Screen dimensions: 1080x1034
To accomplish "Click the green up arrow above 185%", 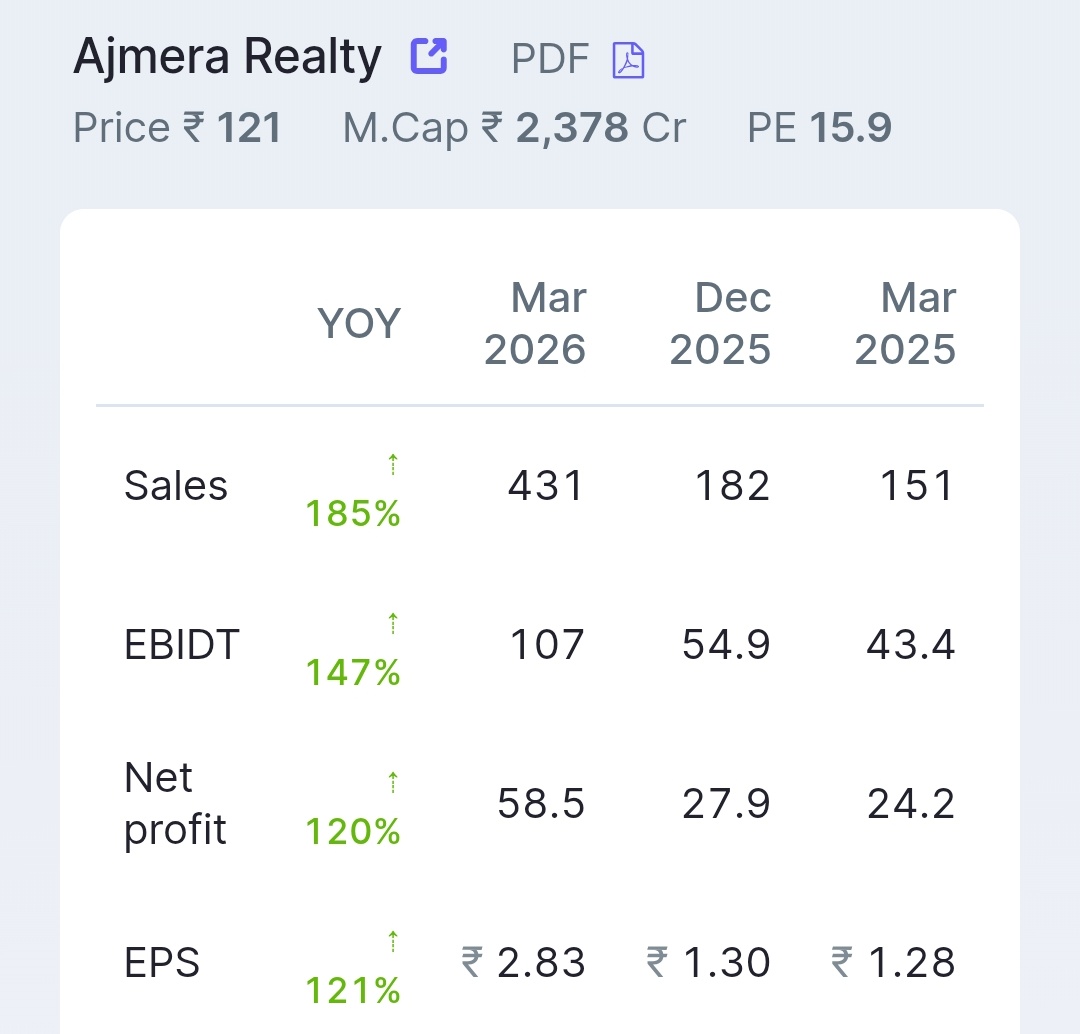I will pyautogui.click(x=393, y=464).
